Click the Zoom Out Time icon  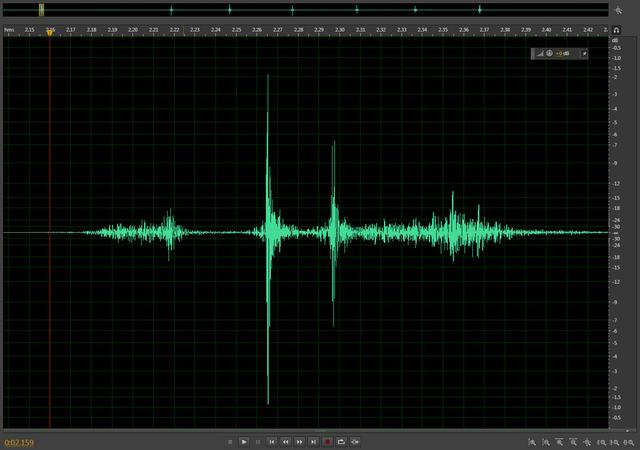pyautogui.click(x=573, y=442)
